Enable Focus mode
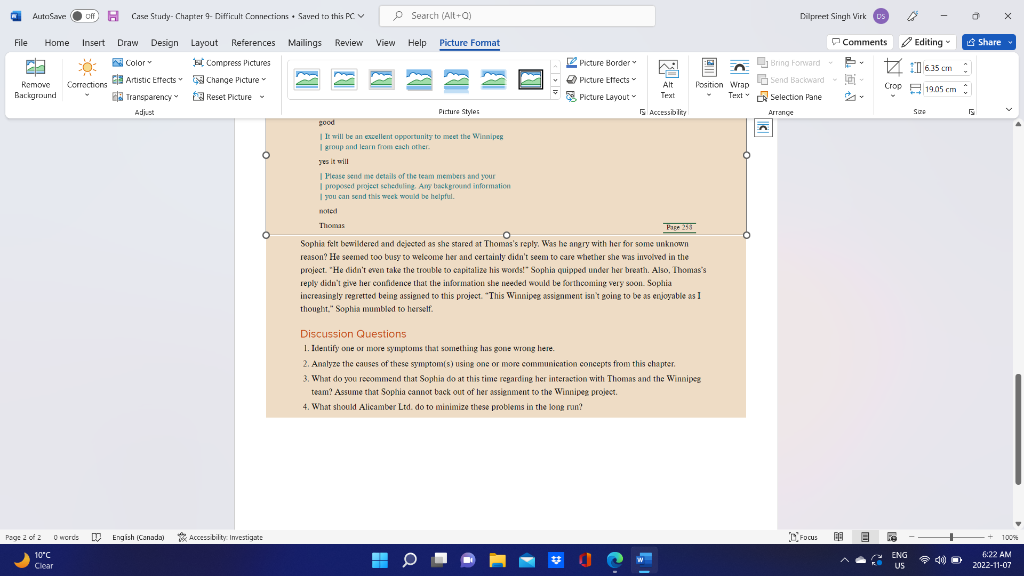 click(803, 537)
